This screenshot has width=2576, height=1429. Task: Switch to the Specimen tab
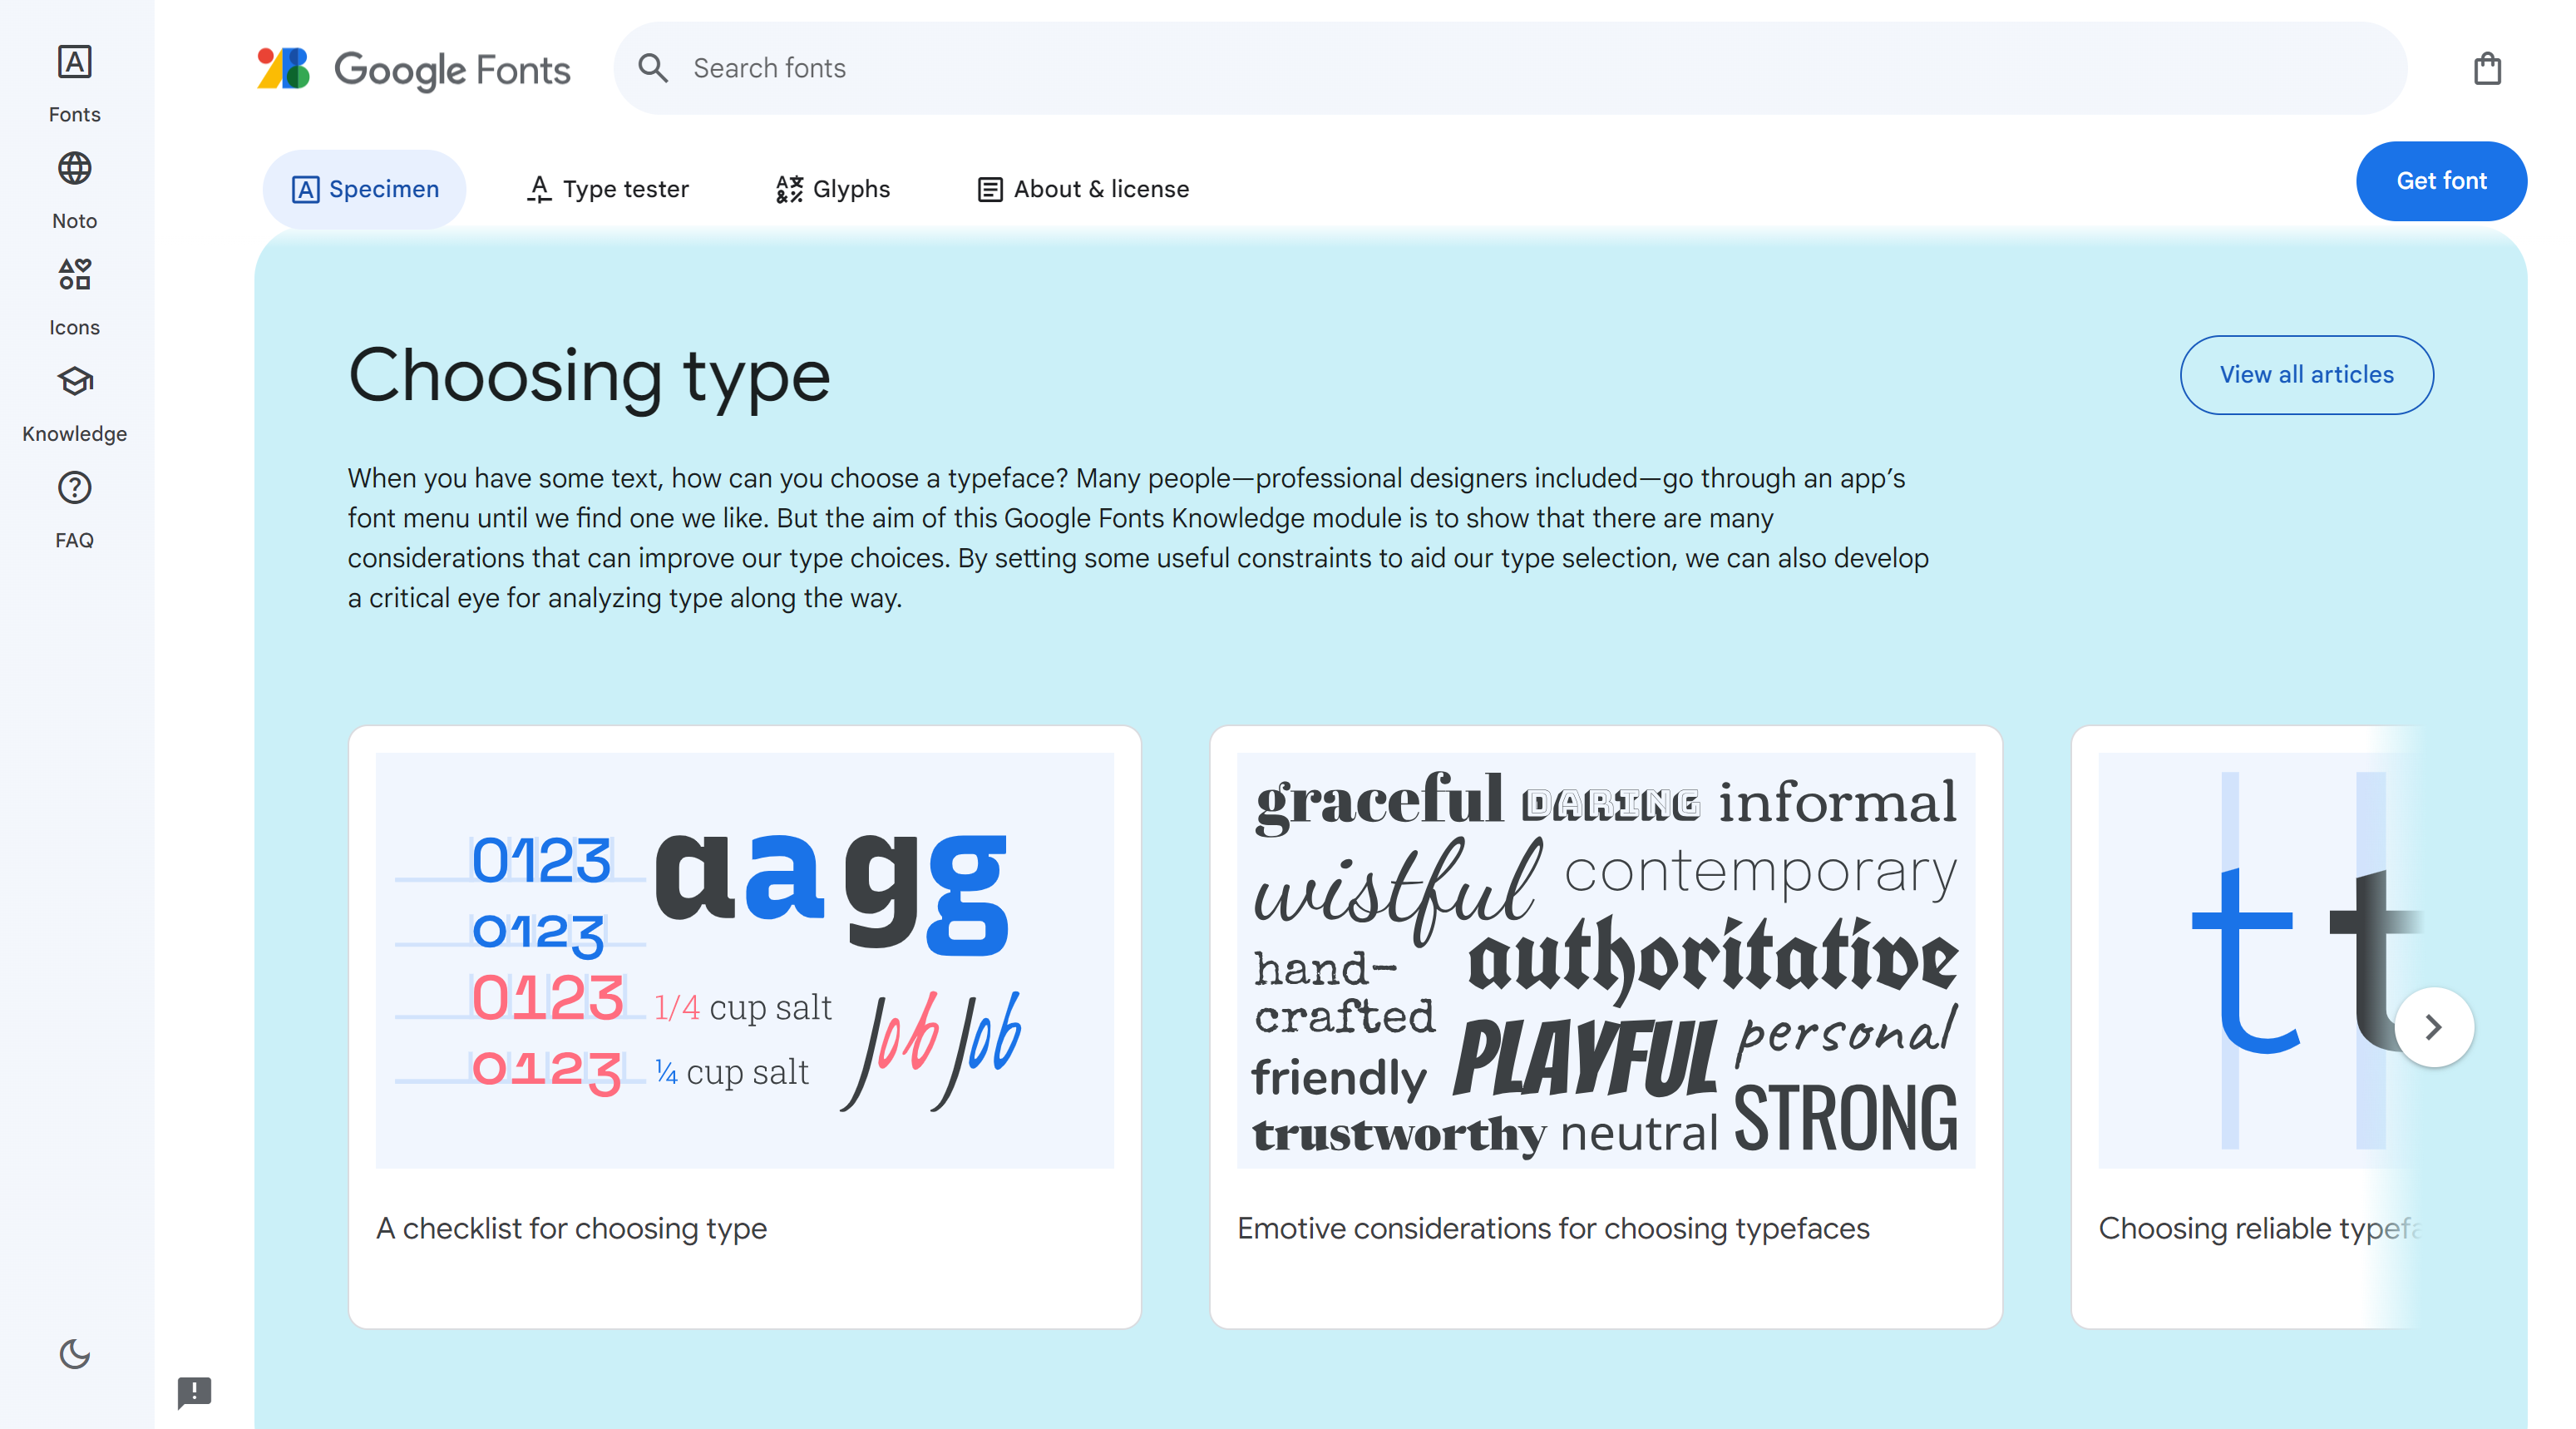pos(365,189)
